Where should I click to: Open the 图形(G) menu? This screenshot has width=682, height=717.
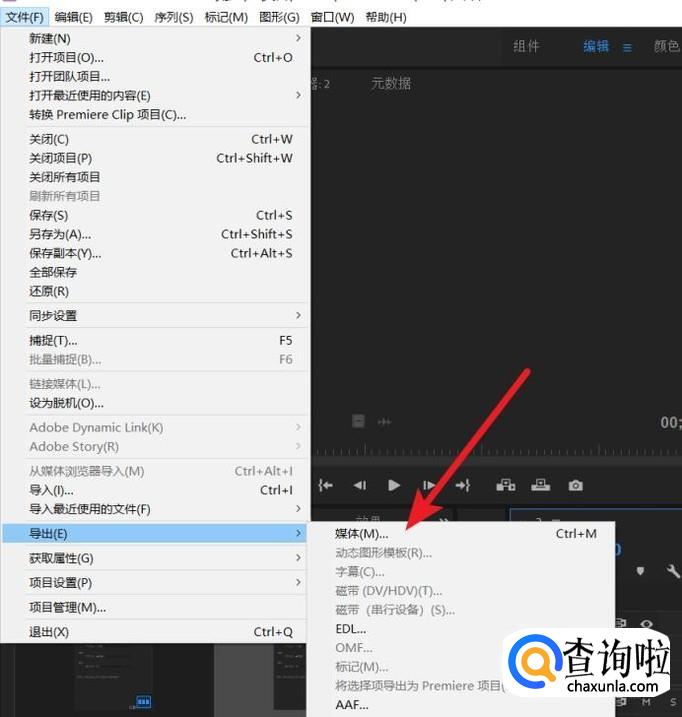(279, 17)
